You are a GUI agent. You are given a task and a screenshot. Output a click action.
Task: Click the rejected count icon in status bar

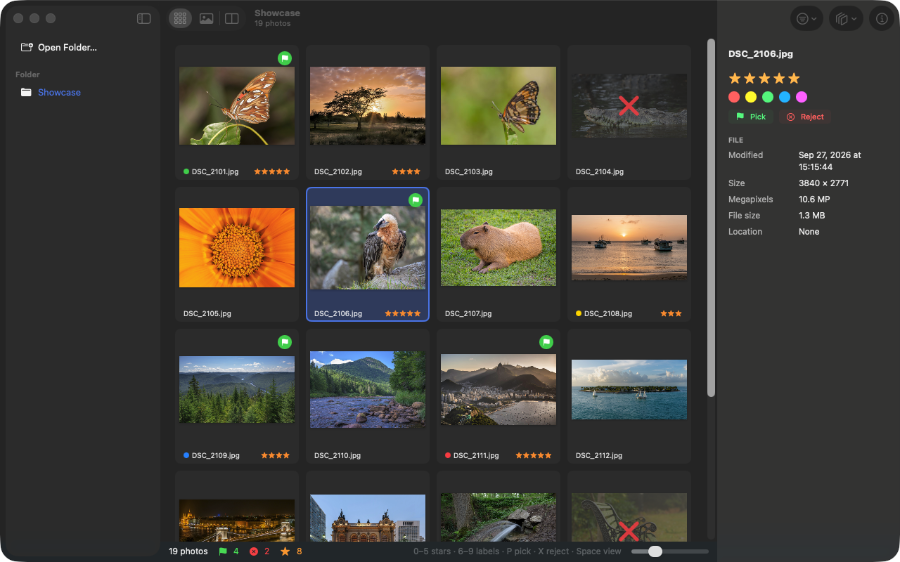tap(254, 551)
